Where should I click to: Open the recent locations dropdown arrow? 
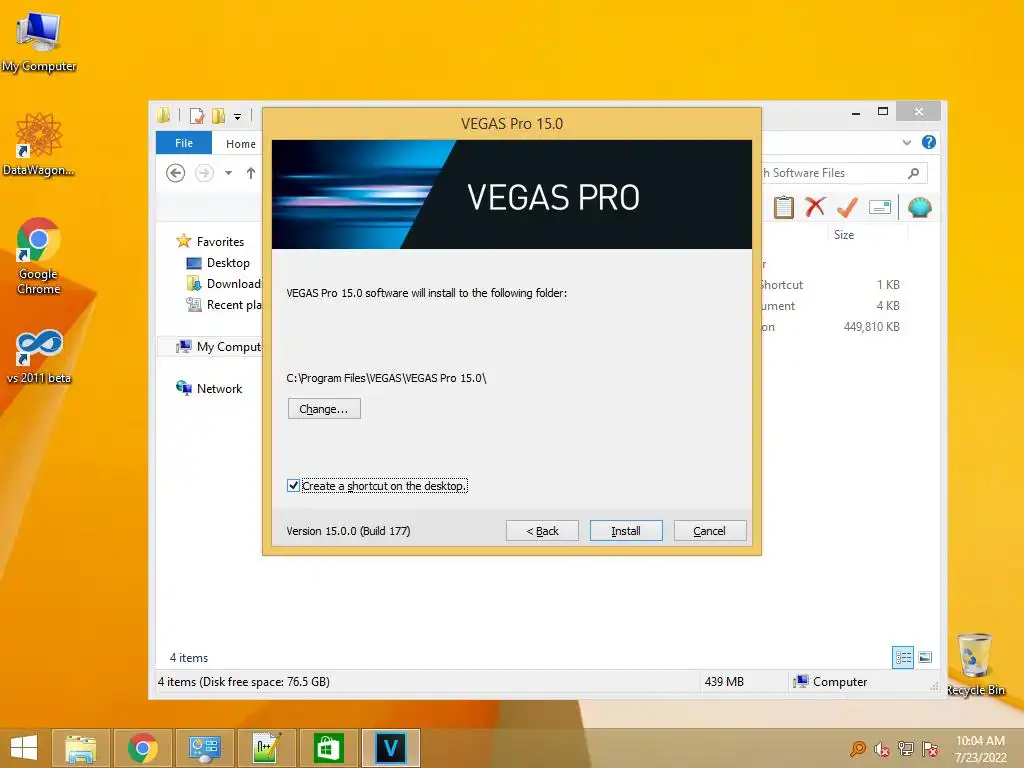pos(228,173)
